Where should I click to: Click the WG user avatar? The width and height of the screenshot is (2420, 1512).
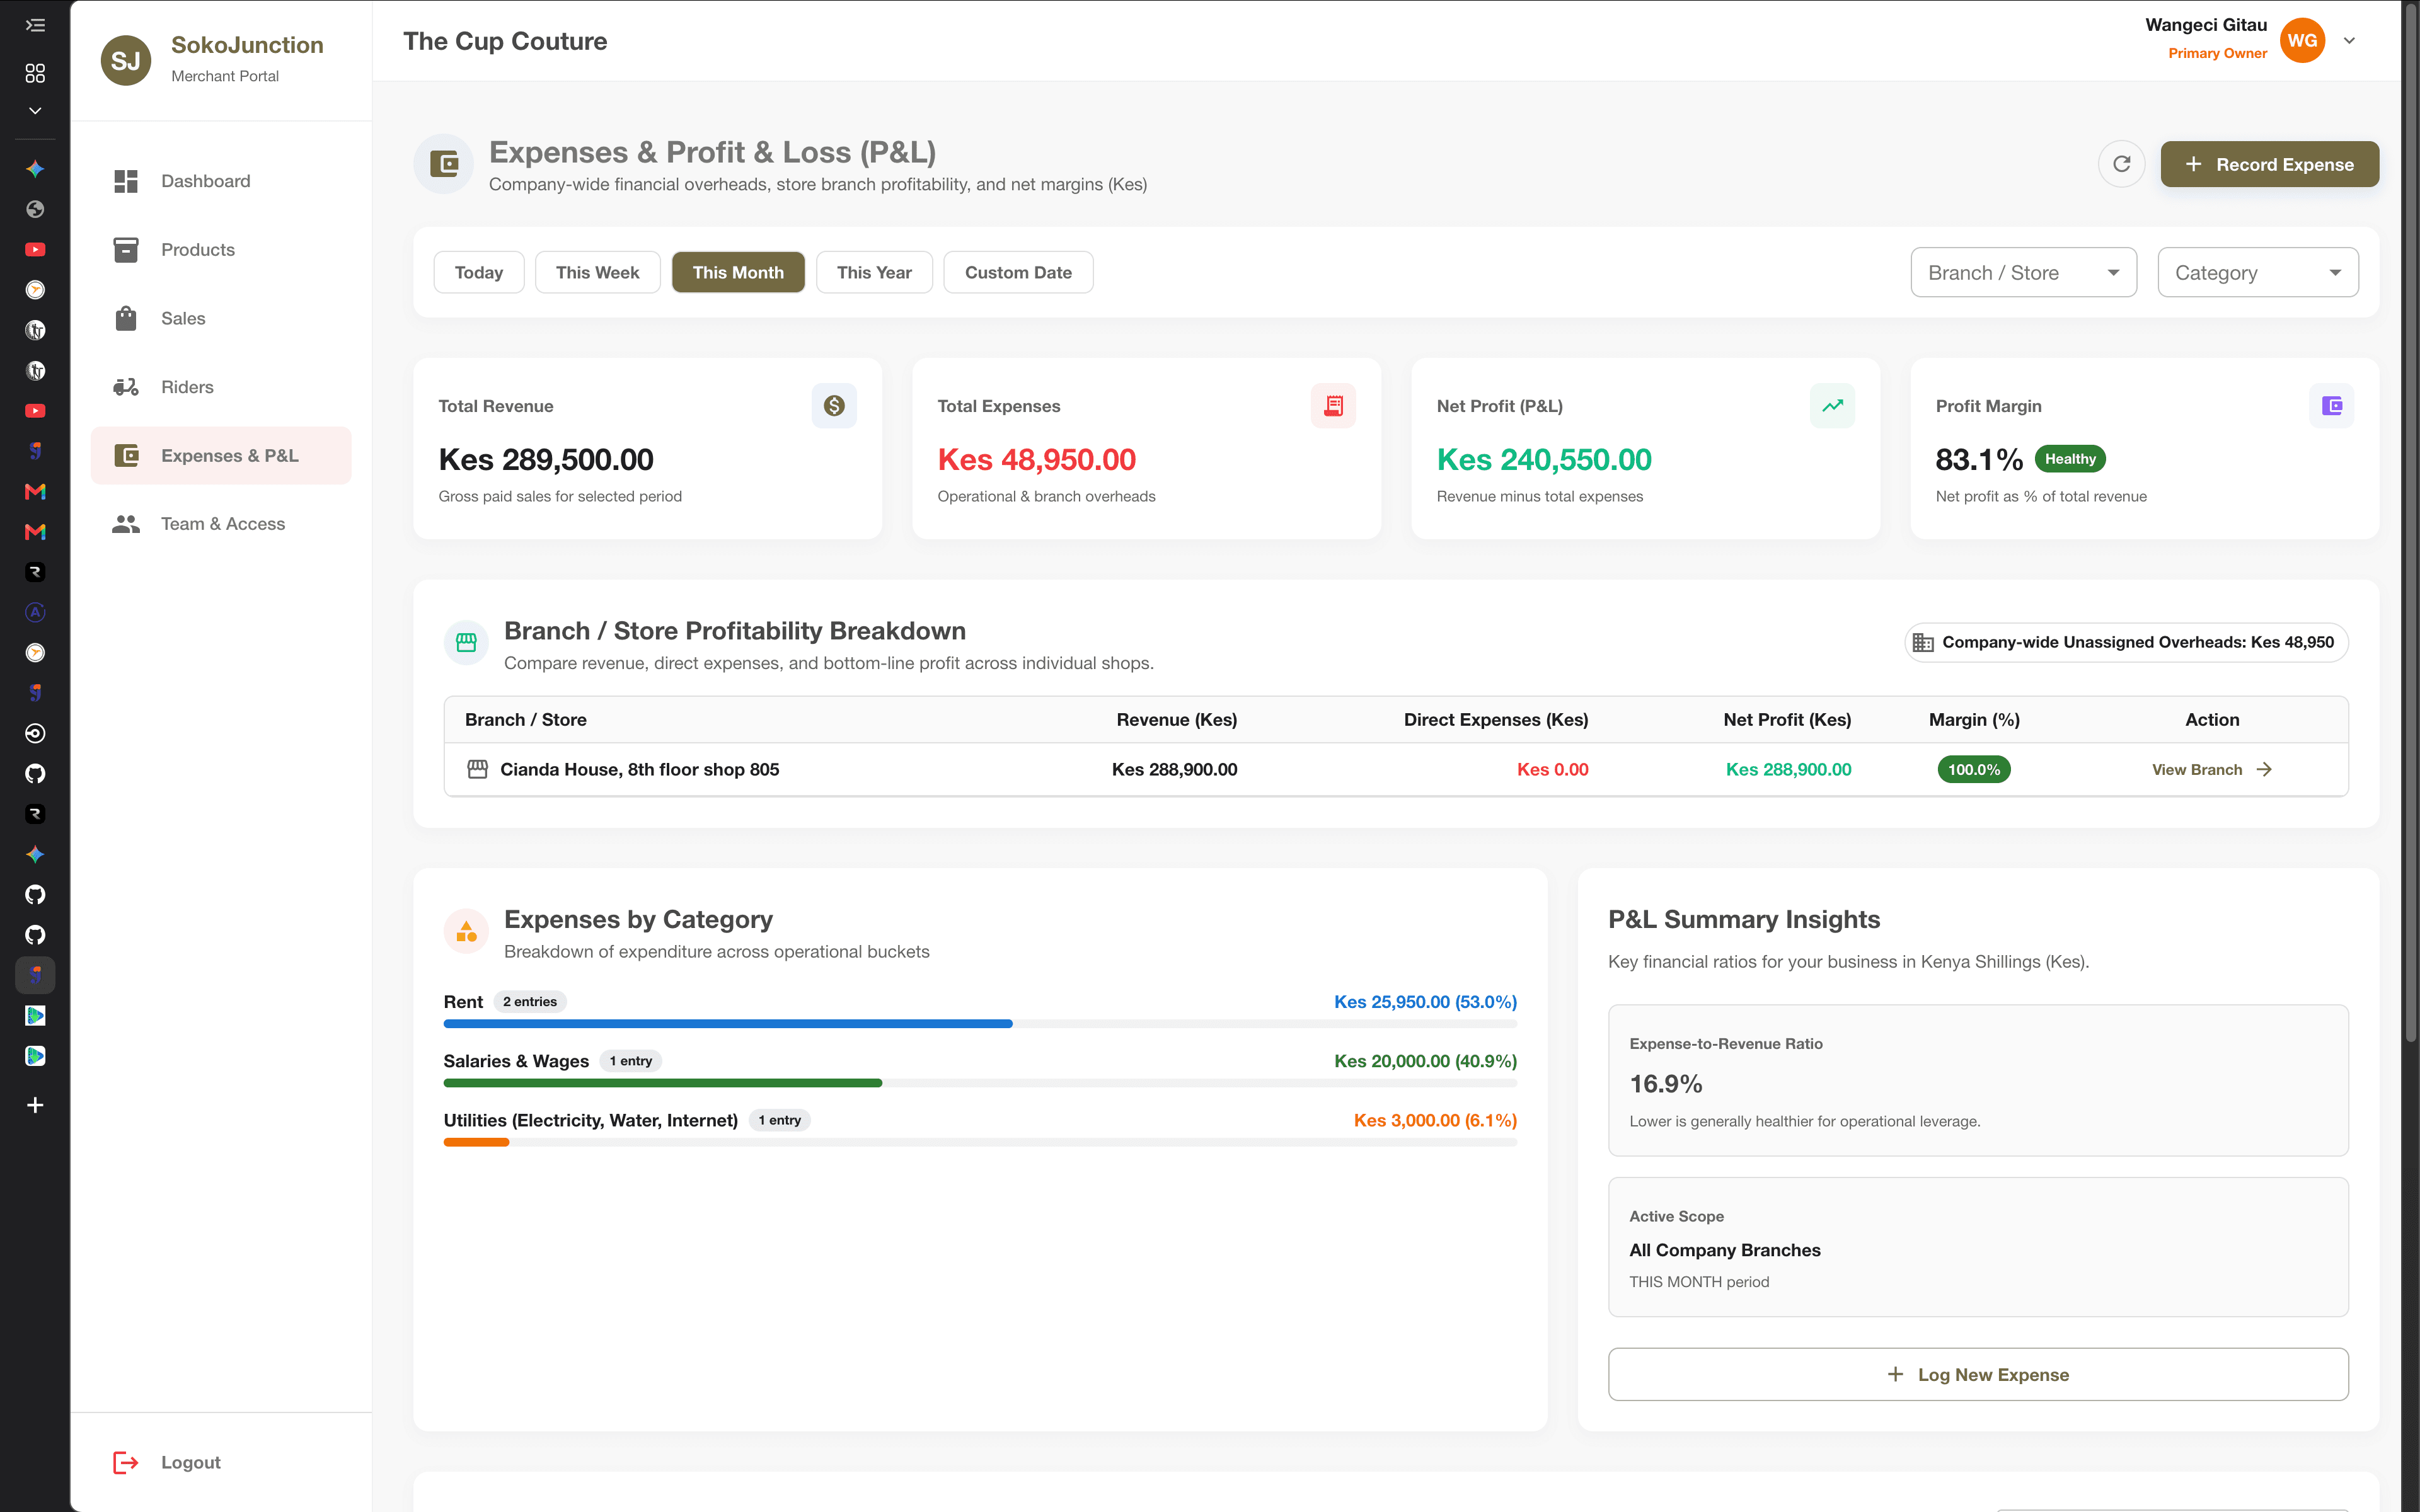click(2302, 40)
